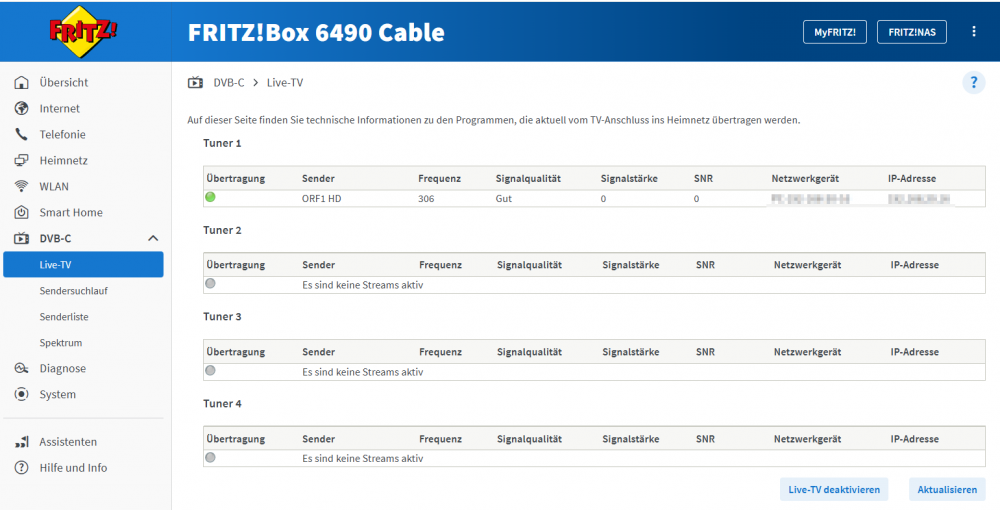Click the Telefonie phone icon
1000x510 pixels.
pos(21,135)
